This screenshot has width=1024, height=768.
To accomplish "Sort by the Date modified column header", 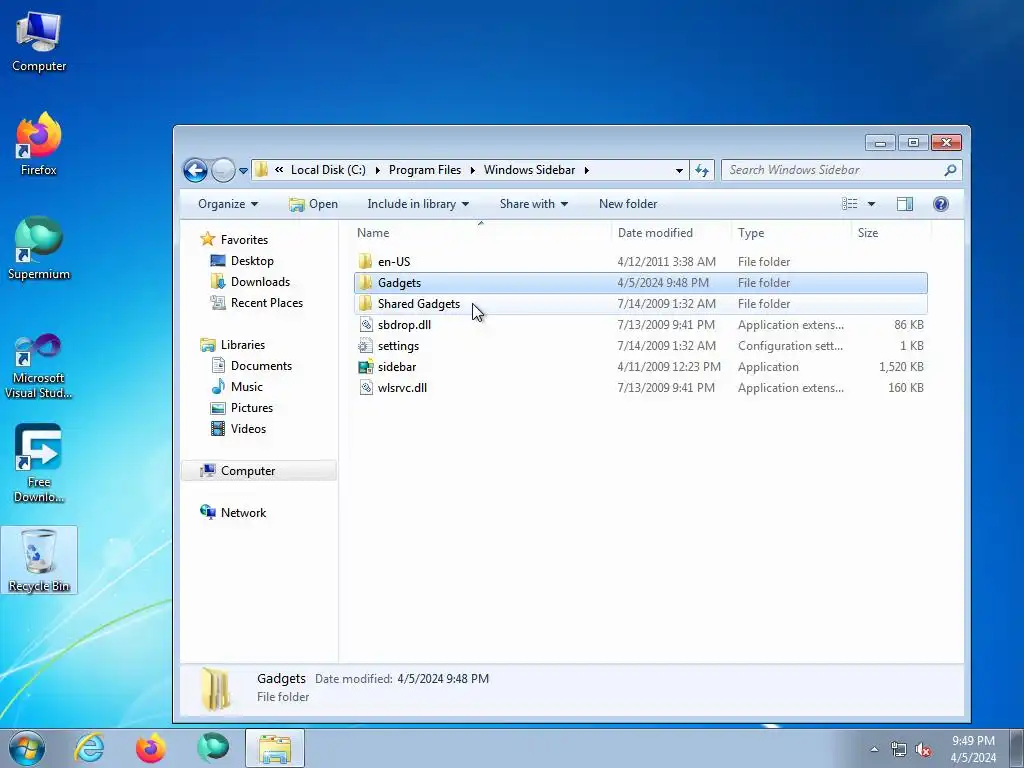I will tap(655, 232).
